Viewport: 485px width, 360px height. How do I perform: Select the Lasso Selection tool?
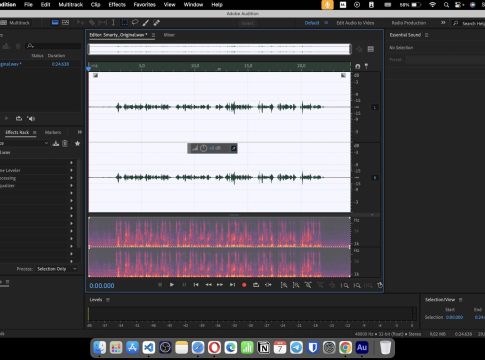click(x=135, y=22)
